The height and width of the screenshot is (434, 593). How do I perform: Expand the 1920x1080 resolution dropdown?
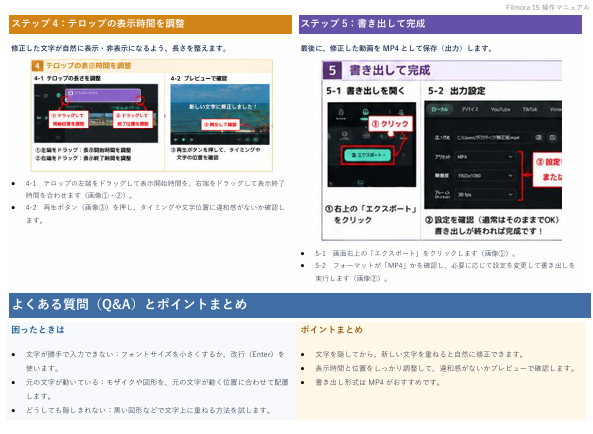point(485,175)
